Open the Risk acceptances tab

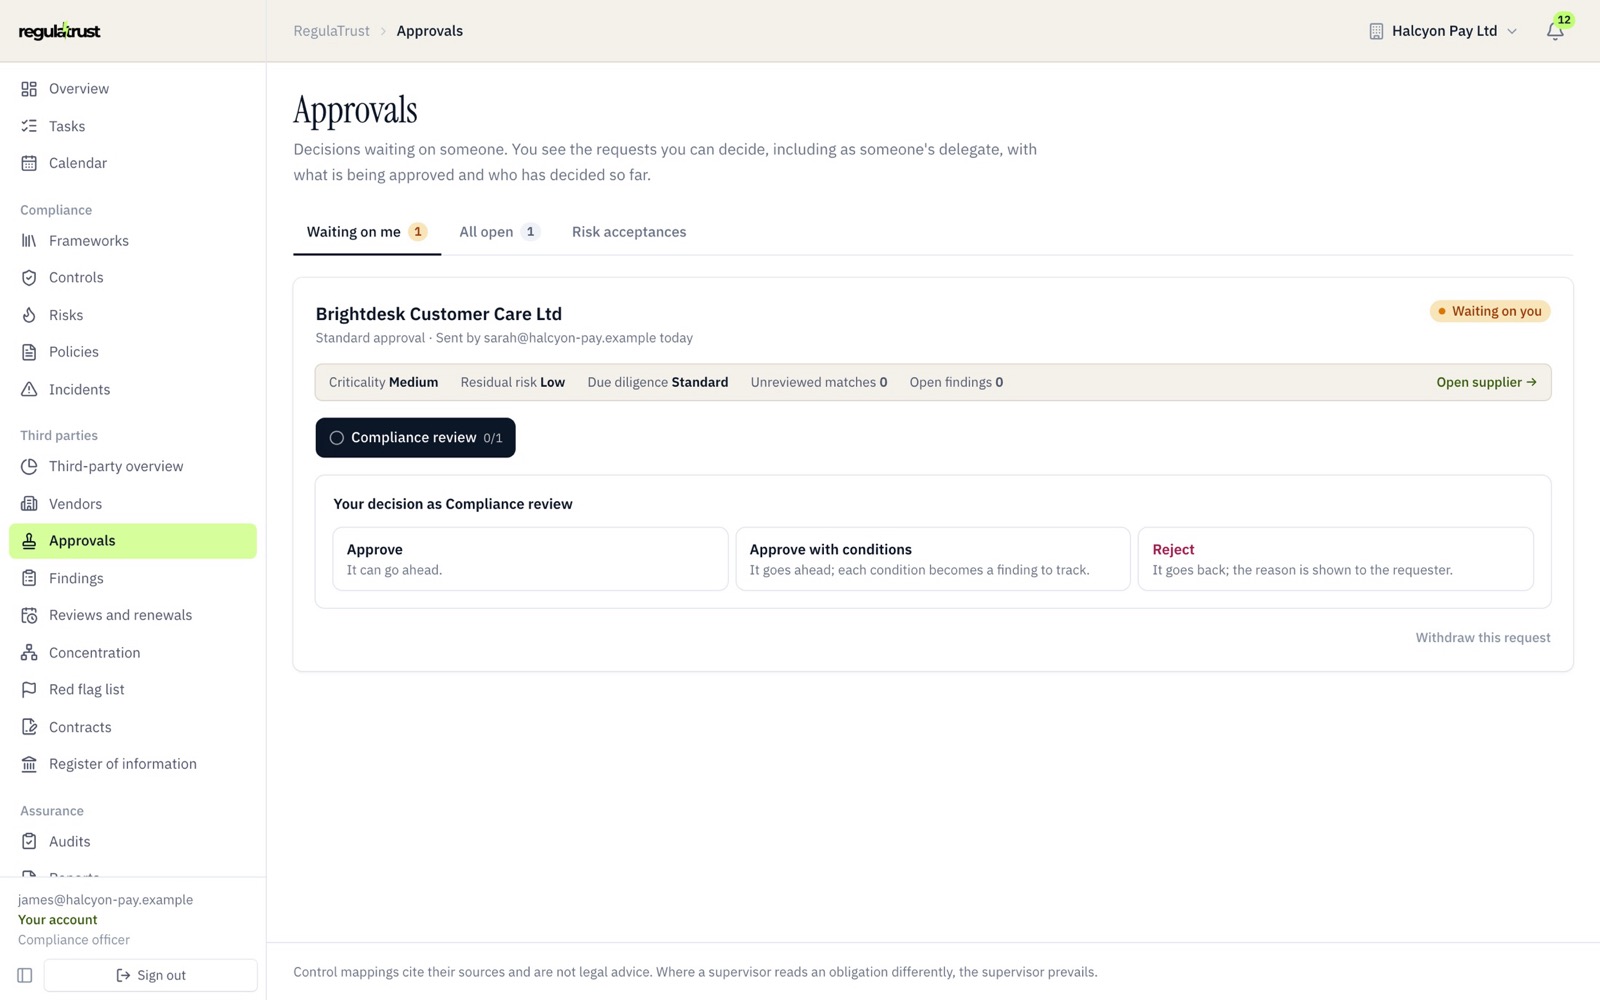tap(629, 232)
